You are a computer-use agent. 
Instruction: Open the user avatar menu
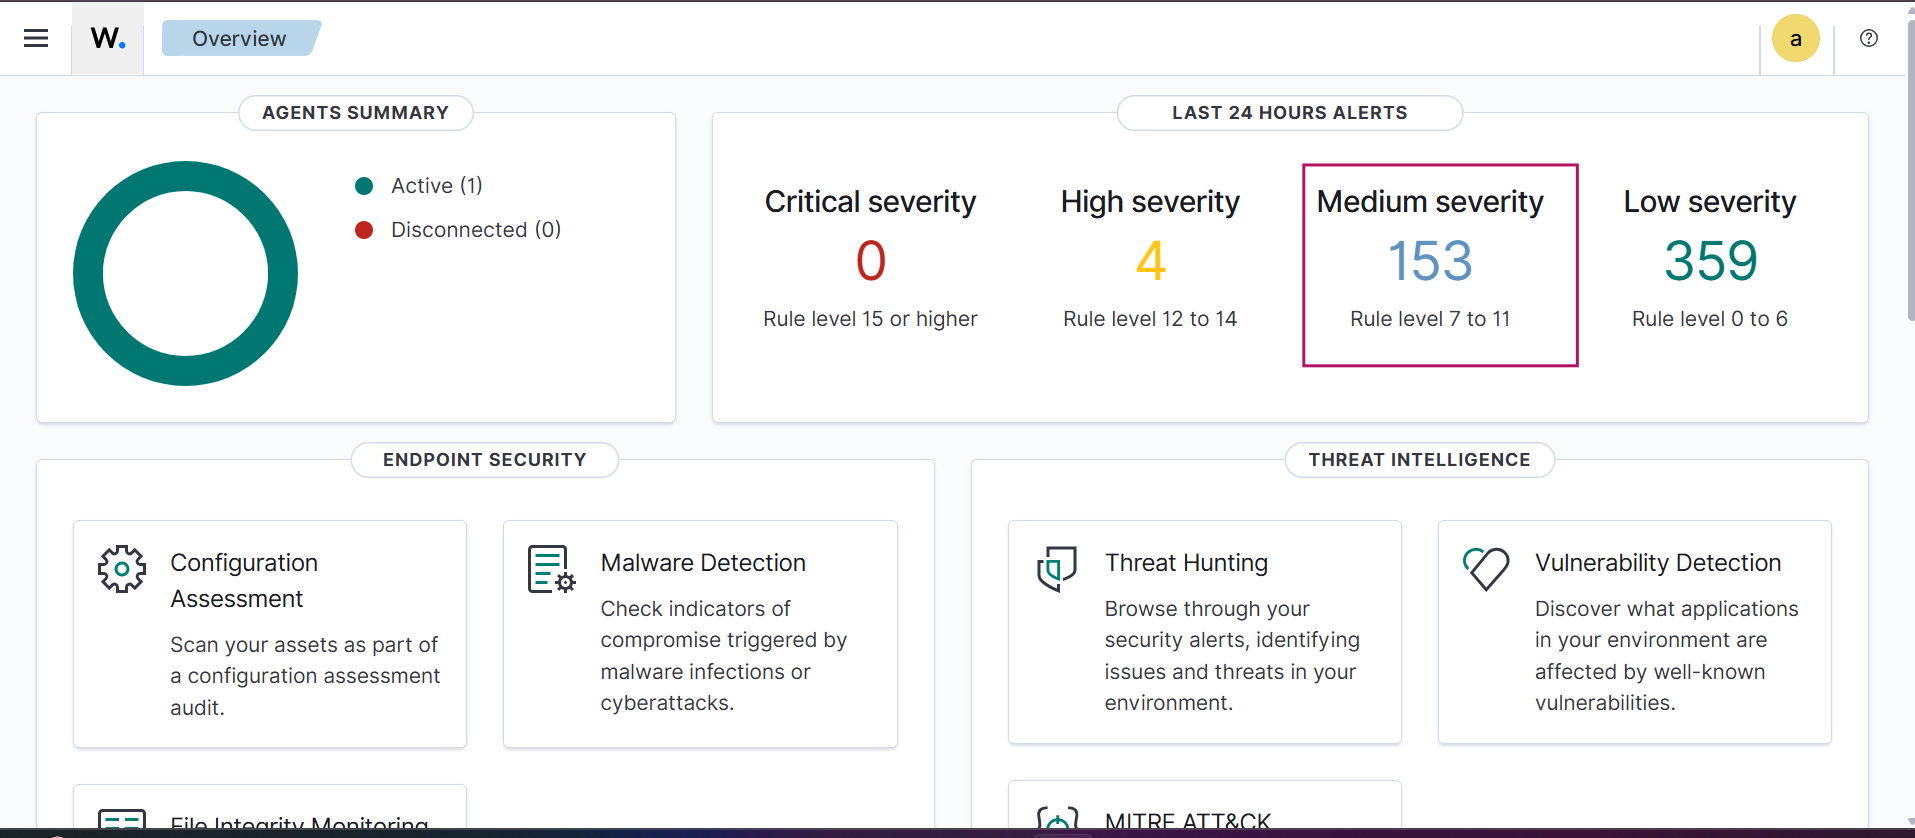tap(1795, 39)
